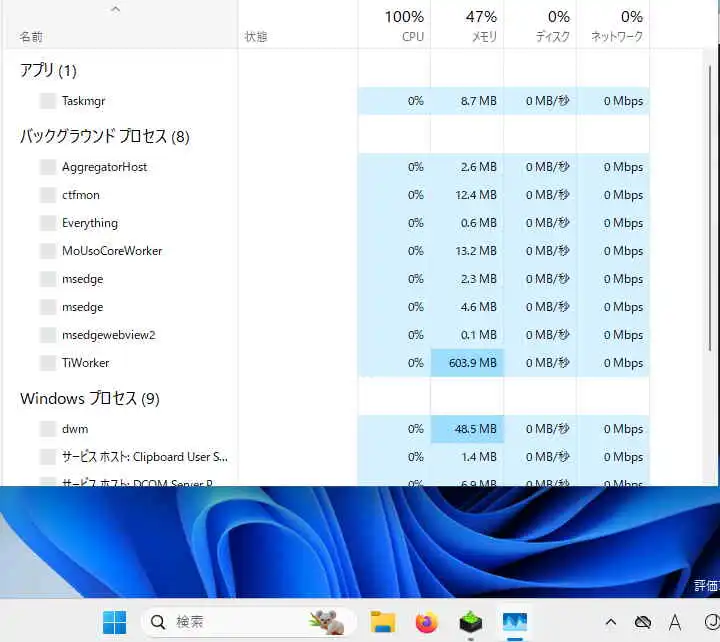Select the バックグラウンド プロセス (8) group header
The width and height of the screenshot is (720, 642).
pos(105,137)
